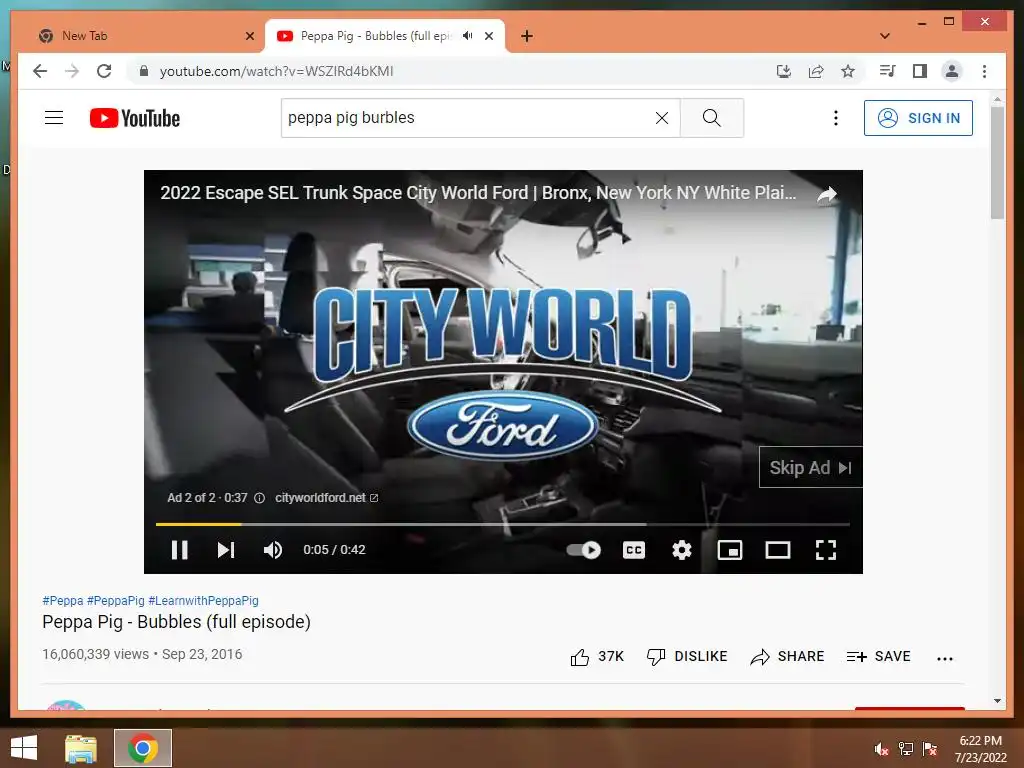Viewport: 1024px width, 768px height.
Task: Close the Peppa Pig tab
Action: pos(489,36)
